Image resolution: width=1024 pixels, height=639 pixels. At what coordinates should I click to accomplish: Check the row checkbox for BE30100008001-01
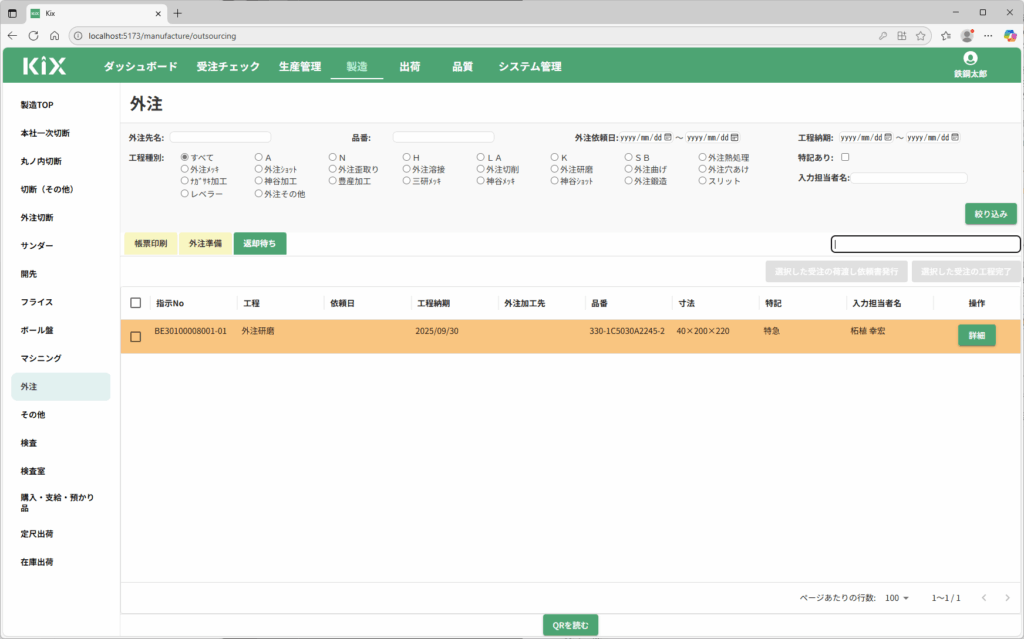point(136,336)
